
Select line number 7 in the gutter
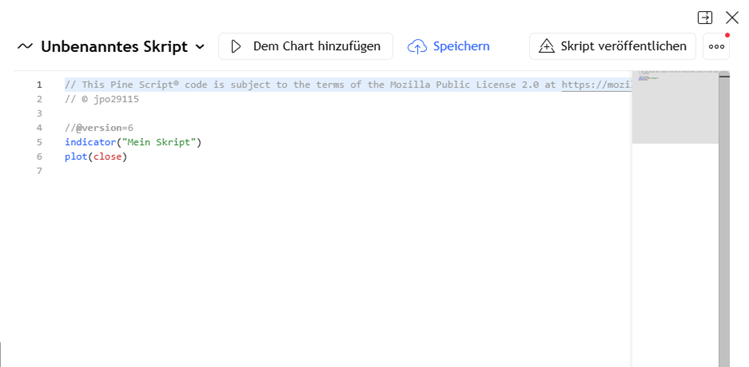[39, 171]
